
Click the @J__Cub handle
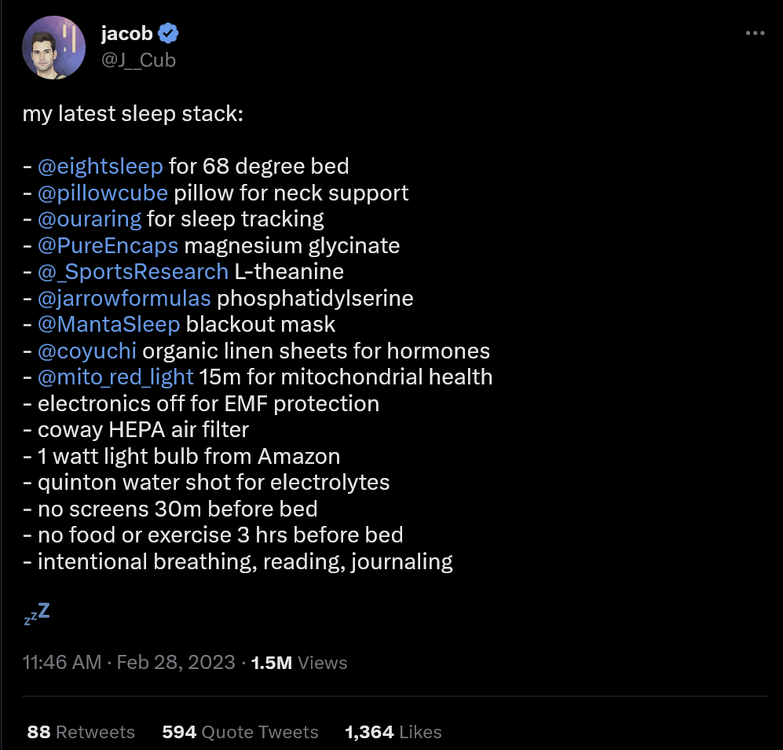coord(138,60)
